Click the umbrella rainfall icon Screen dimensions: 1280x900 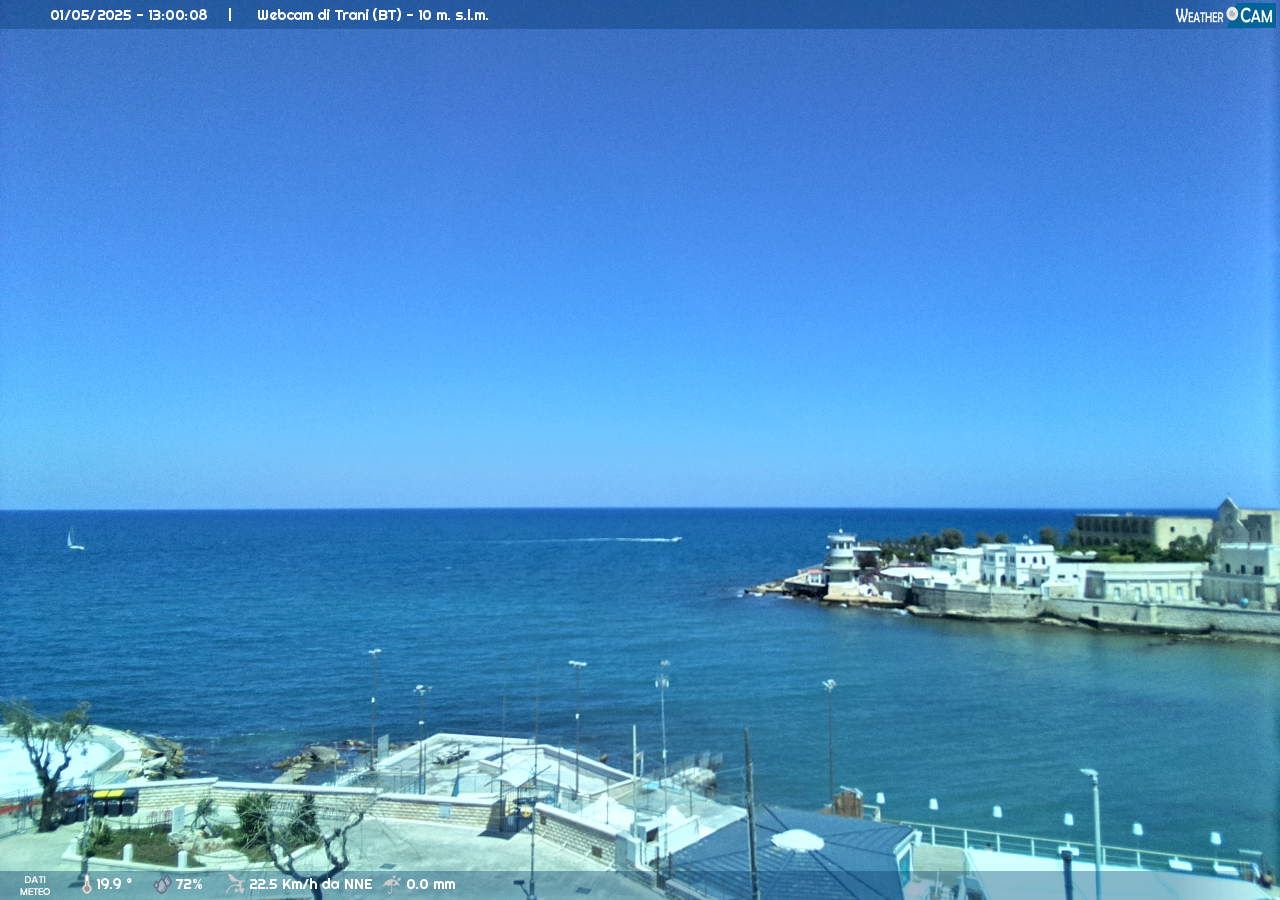(x=392, y=884)
